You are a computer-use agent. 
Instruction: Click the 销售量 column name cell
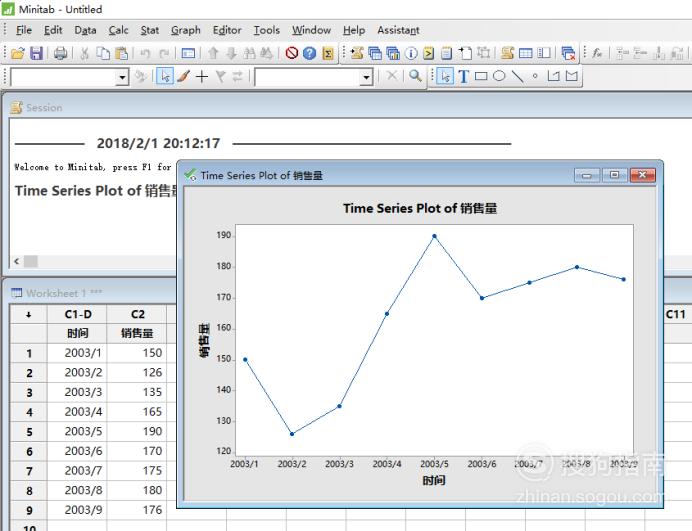pyautogui.click(x=137, y=333)
